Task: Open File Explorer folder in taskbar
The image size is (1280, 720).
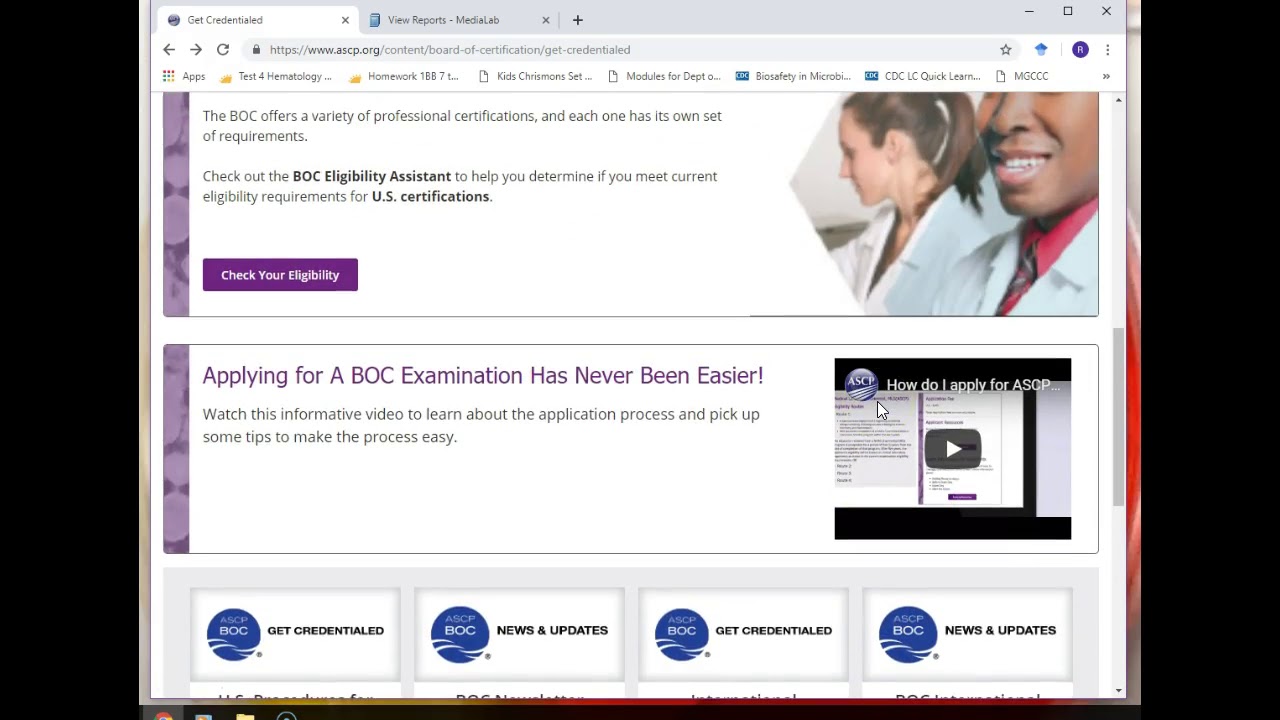Action: point(245,715)
